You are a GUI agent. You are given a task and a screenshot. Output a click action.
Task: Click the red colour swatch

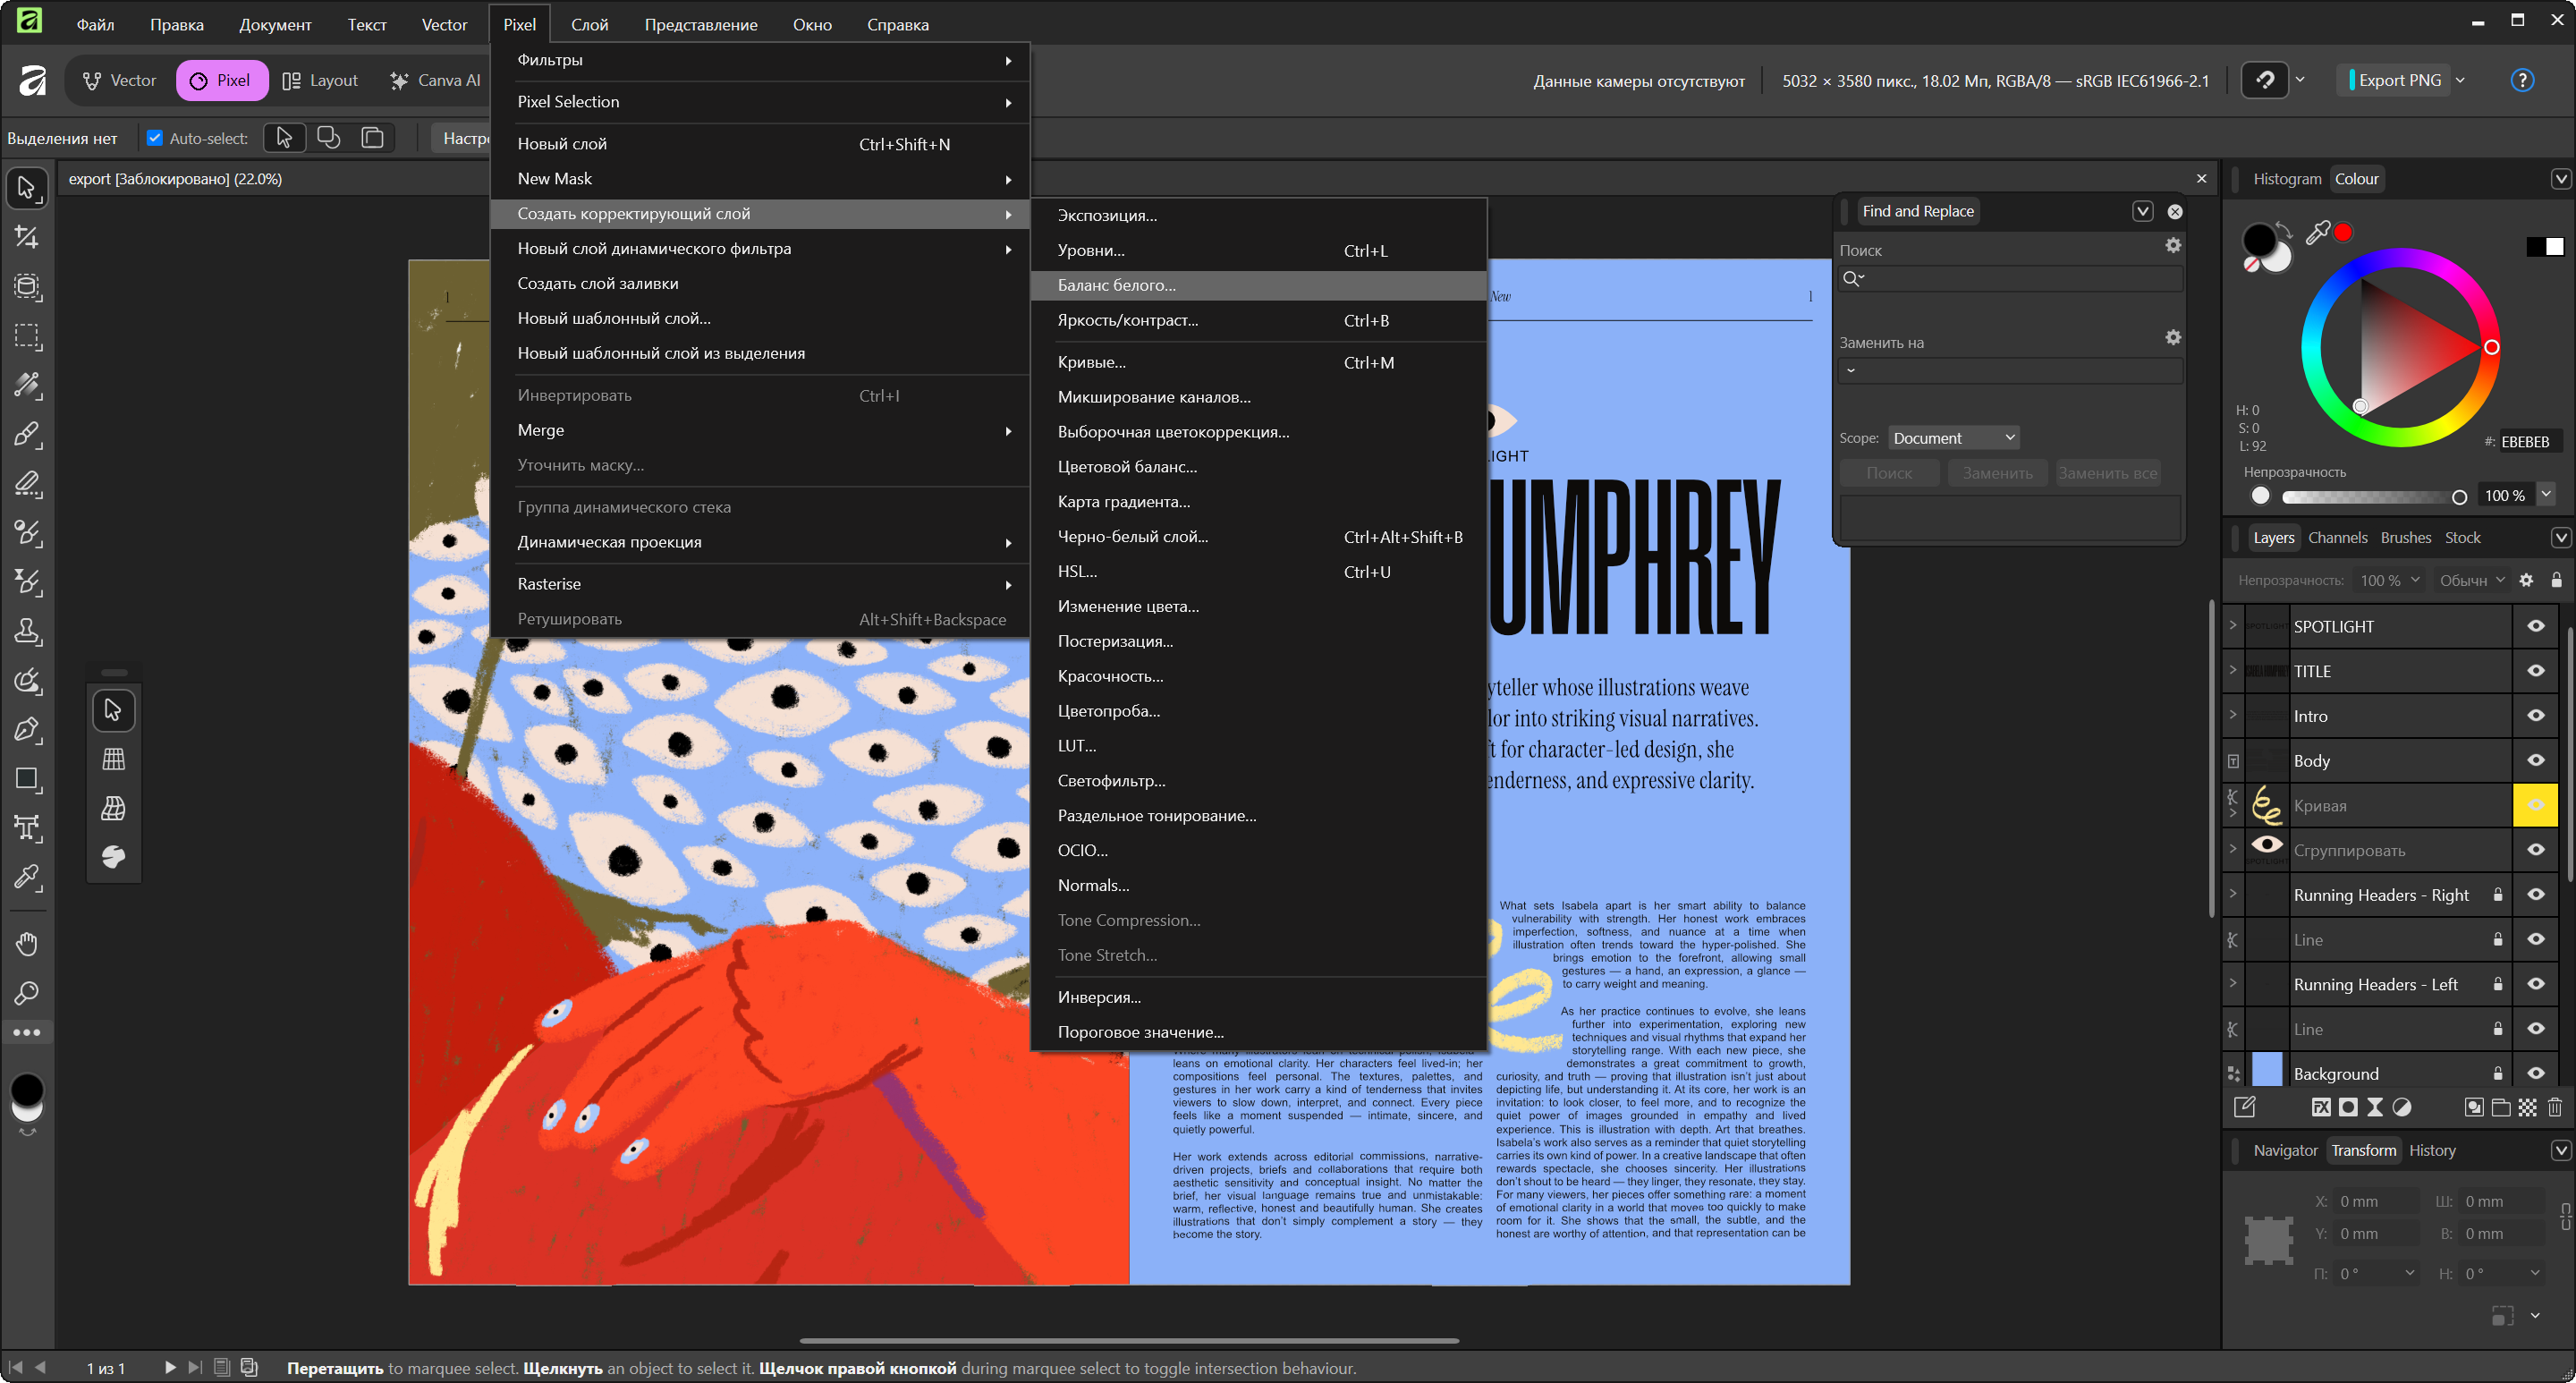(2343, 232)
